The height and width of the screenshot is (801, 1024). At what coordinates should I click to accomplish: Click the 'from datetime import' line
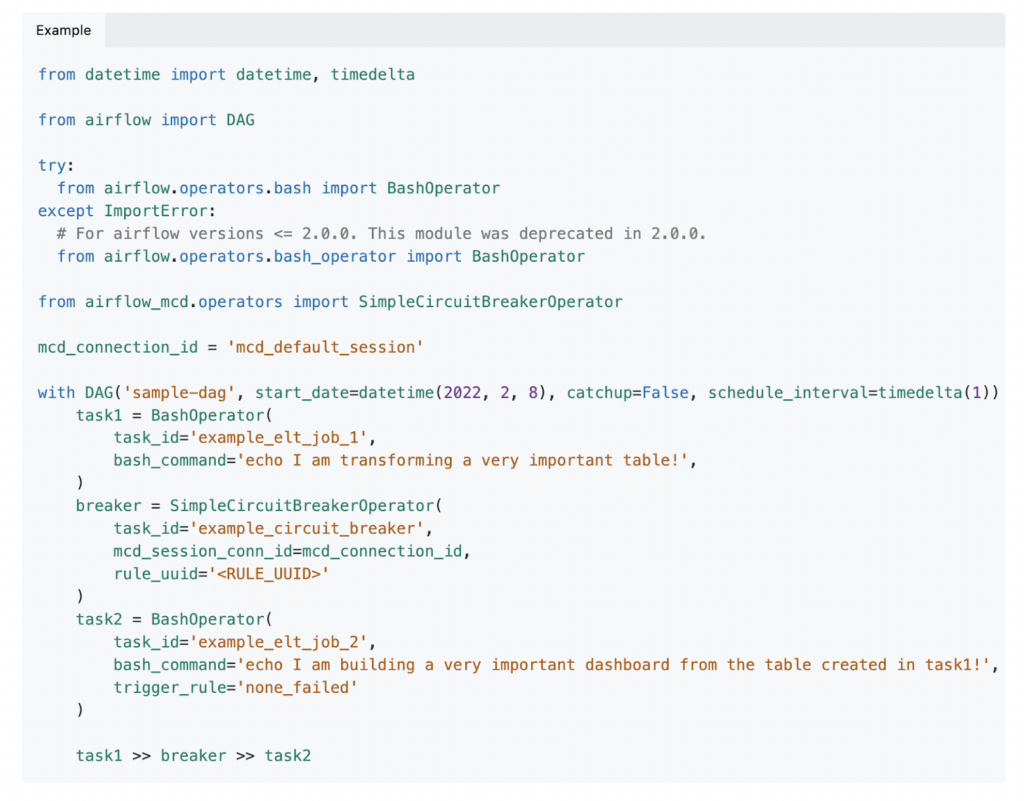pyautogui.click(x=226, y=74)
